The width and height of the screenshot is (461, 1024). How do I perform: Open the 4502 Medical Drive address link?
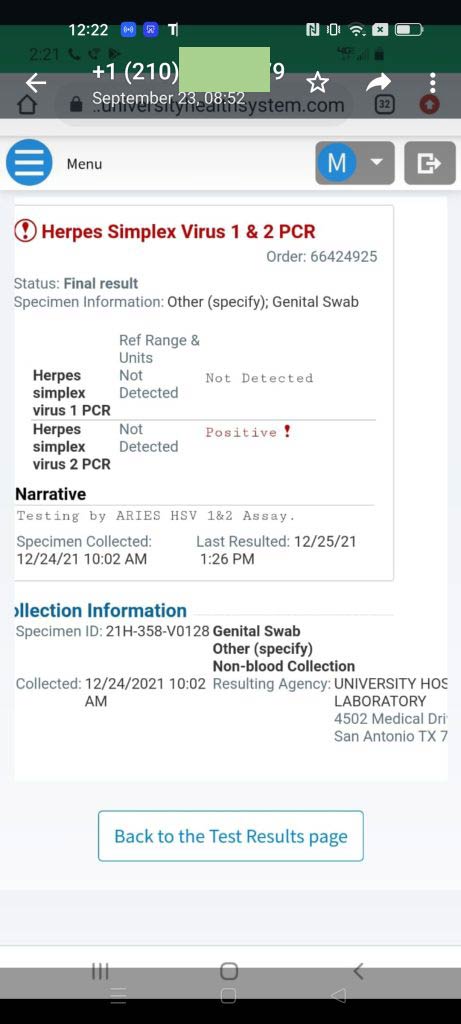[390, 718]
